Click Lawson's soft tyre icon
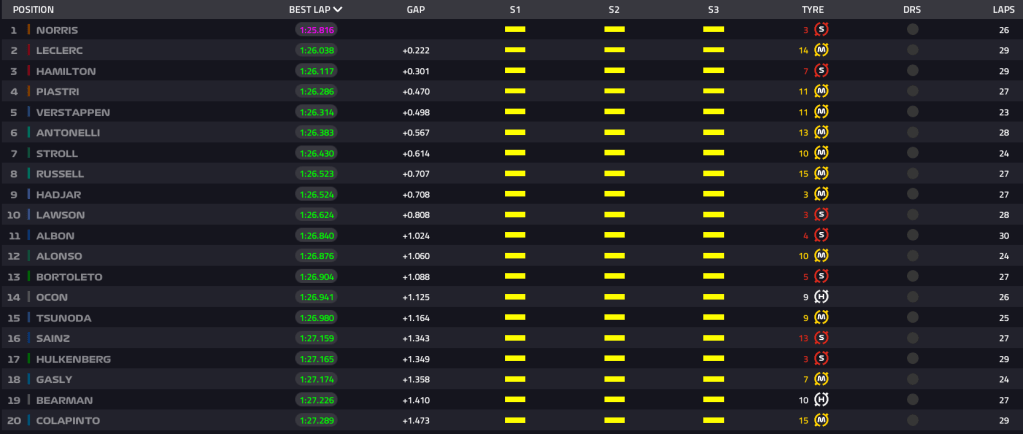The height and width of the screenshot is (434, 1023). tap(821, 215)
